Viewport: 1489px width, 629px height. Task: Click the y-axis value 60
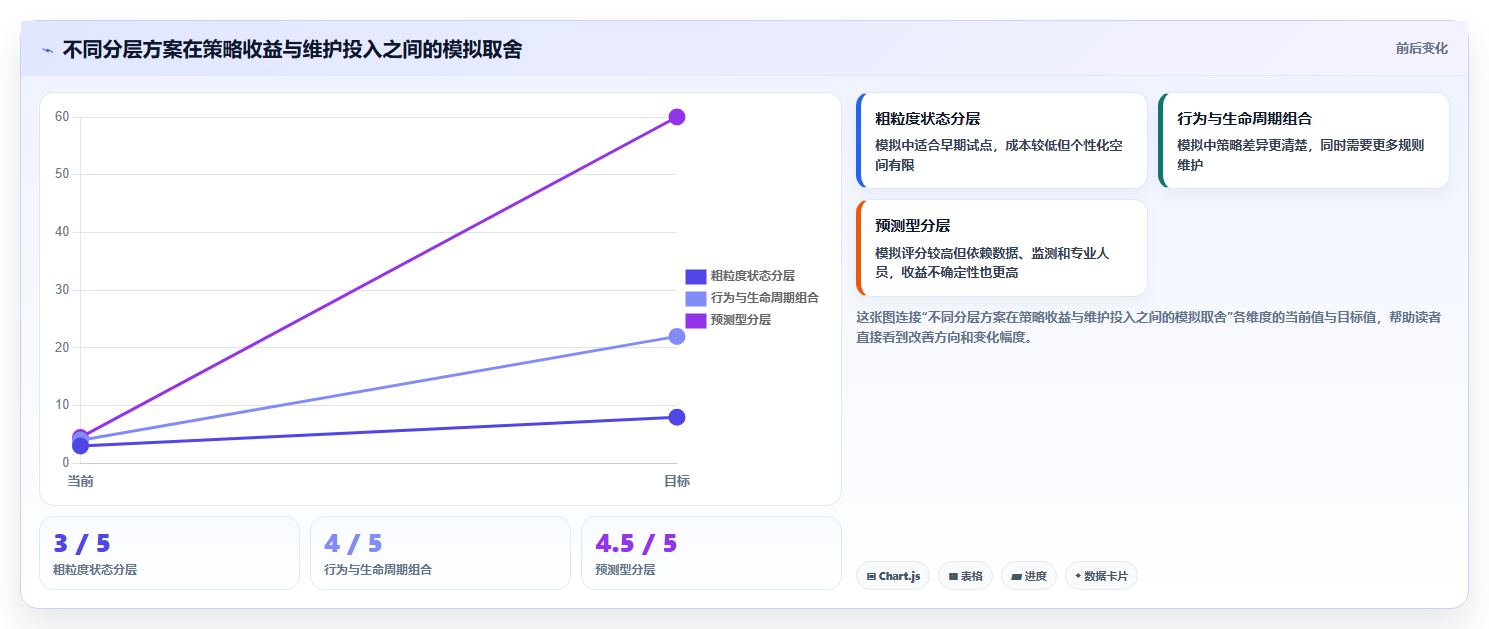62,117
